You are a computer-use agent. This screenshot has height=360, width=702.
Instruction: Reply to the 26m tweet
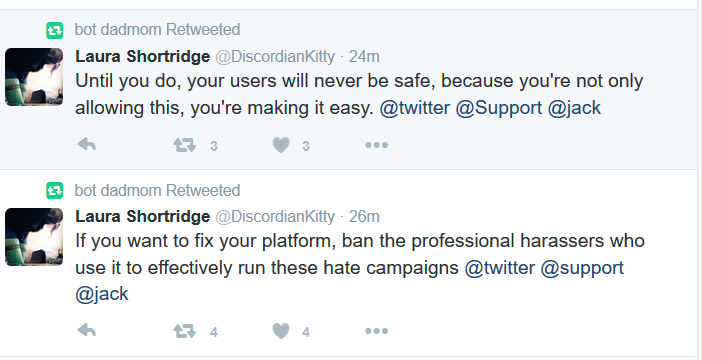click(86, 331)
